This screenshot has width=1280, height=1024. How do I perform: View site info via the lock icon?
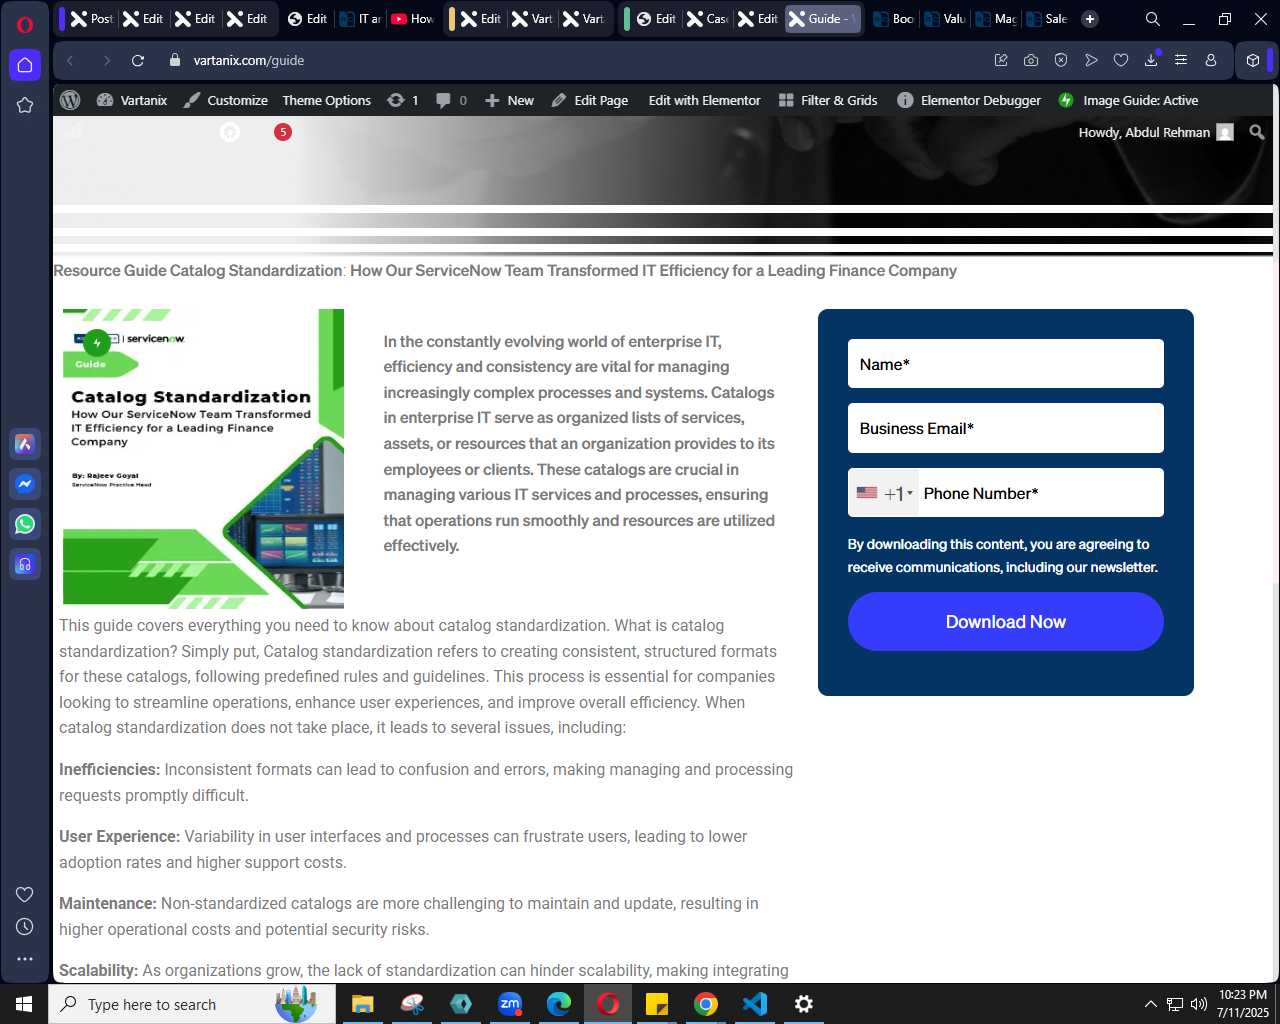coord(175,60)
